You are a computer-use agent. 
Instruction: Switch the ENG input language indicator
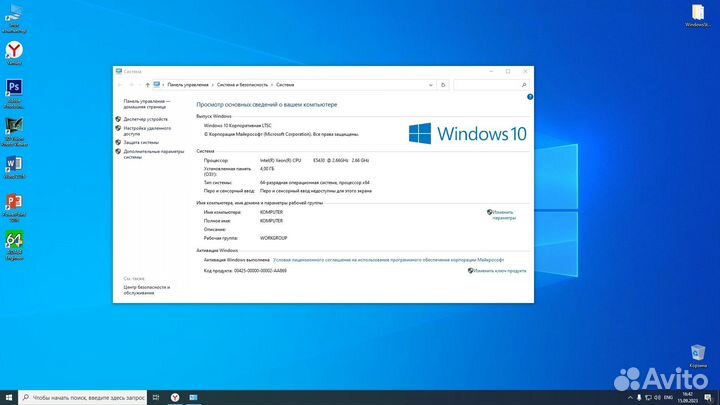click(669, 398)
